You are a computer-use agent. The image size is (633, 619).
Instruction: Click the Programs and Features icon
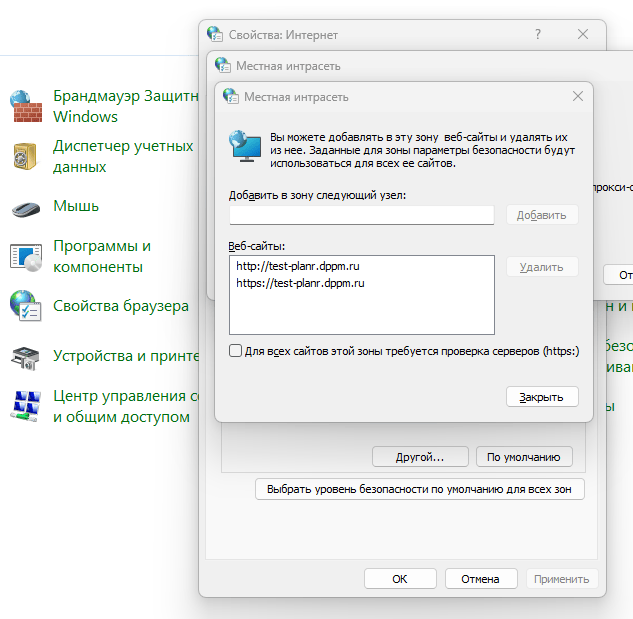pyautogui.click(x=25, y=257)
